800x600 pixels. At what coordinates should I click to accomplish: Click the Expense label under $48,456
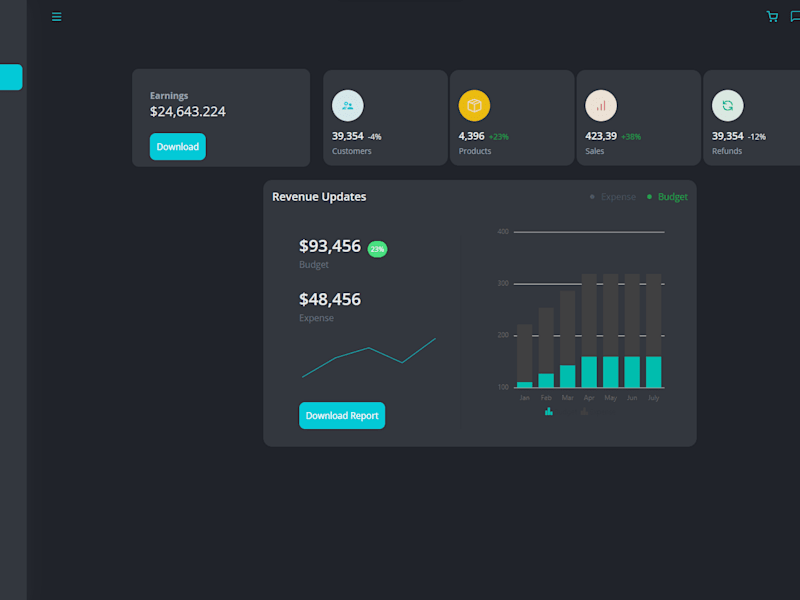(316, 318)
